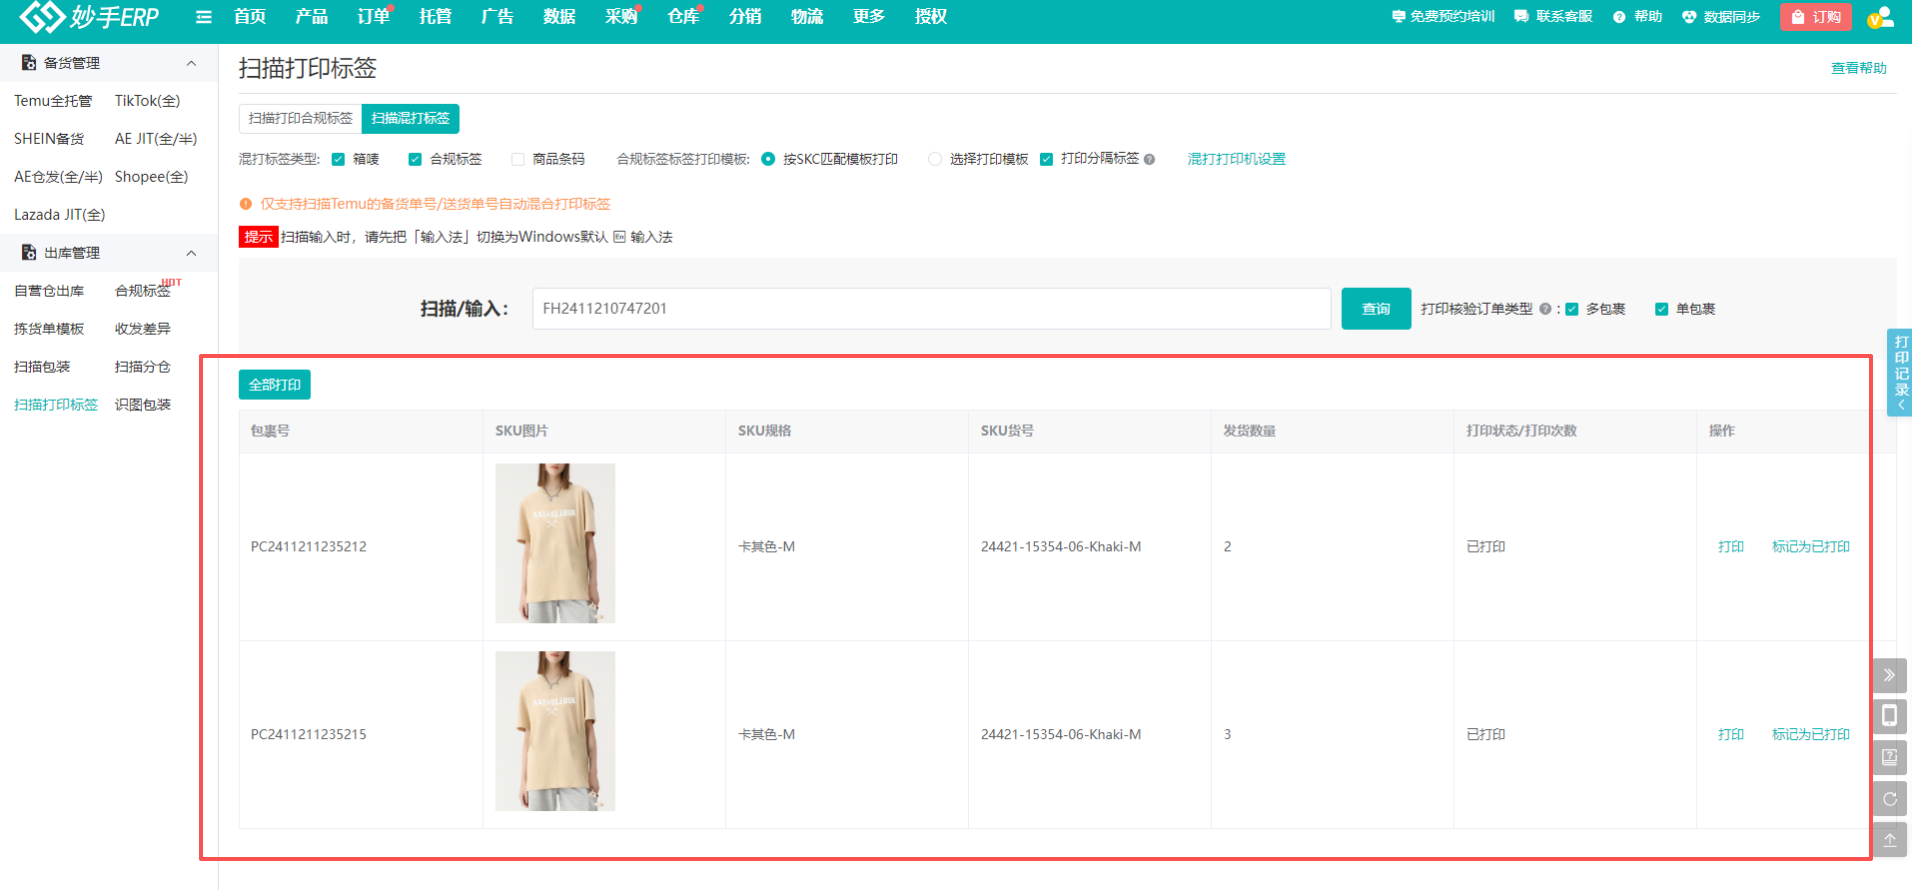The image size is (1912, 890).
Task: Open the 查看帮助 link
Action: tap(1859, 68)
